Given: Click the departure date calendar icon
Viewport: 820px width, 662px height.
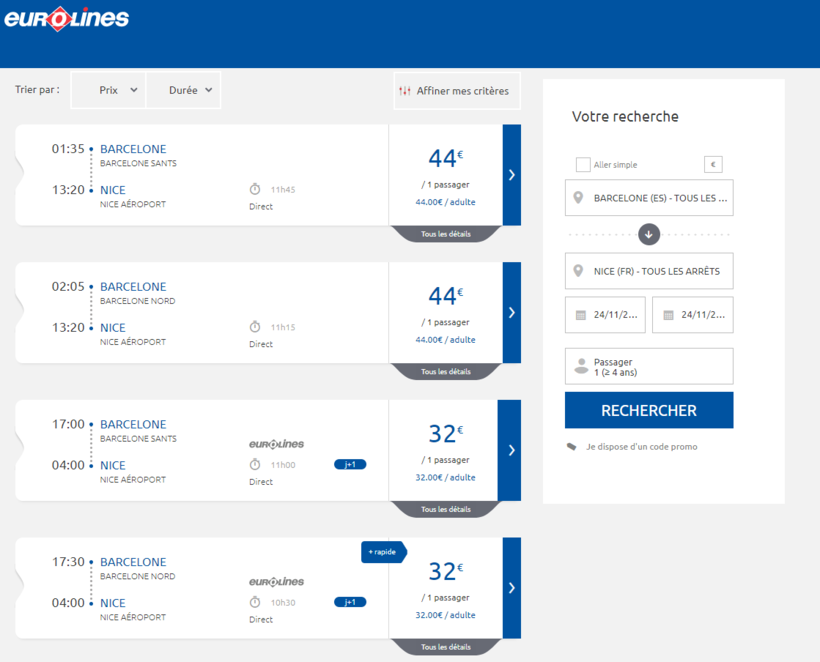Looking at the screenshot, I should click(x=580, y=315).
